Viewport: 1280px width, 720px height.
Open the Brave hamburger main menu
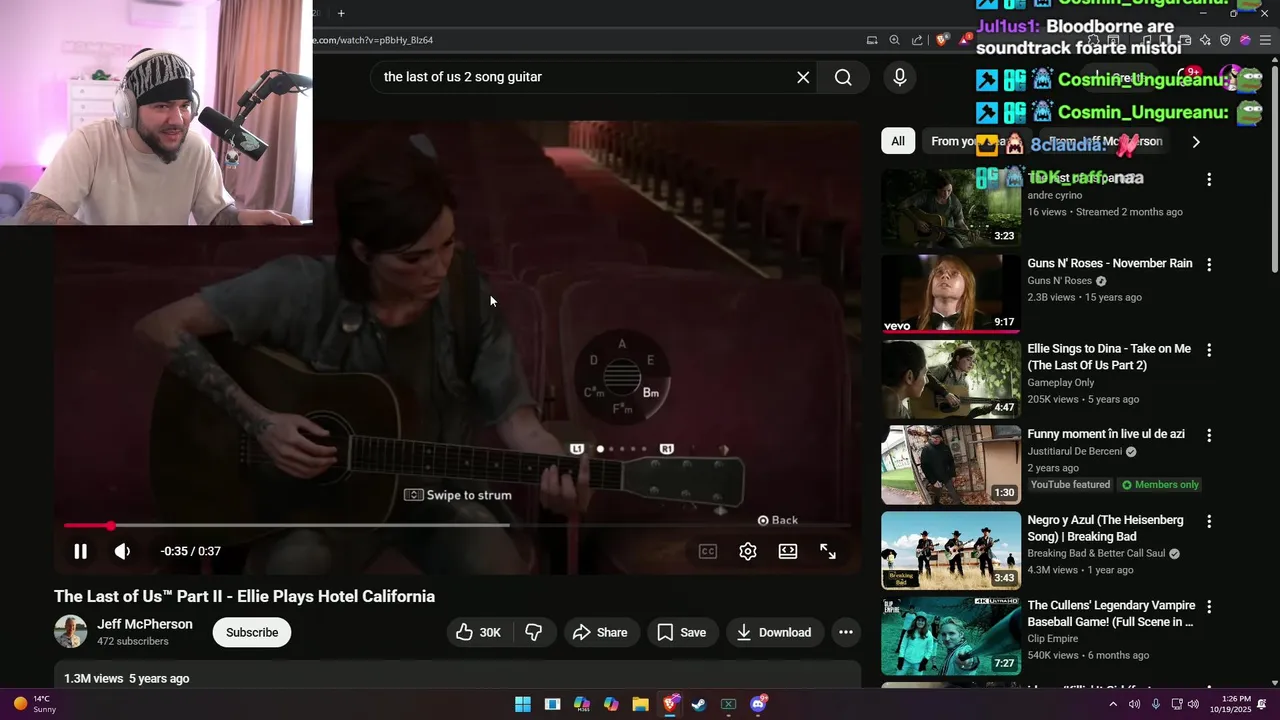(1266, 40)
